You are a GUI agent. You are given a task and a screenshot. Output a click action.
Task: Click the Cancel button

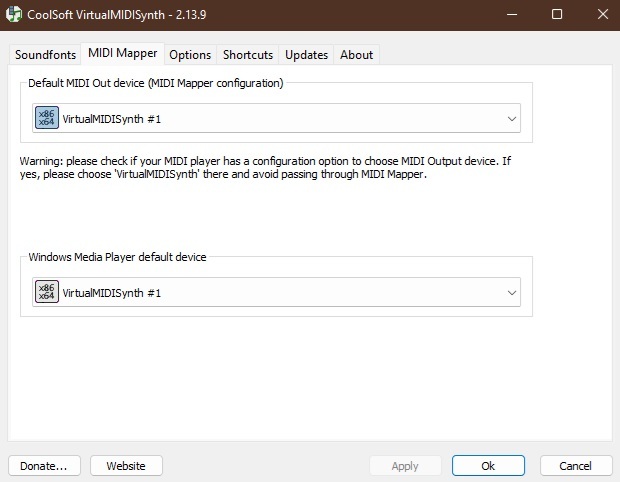coord(576,466)
